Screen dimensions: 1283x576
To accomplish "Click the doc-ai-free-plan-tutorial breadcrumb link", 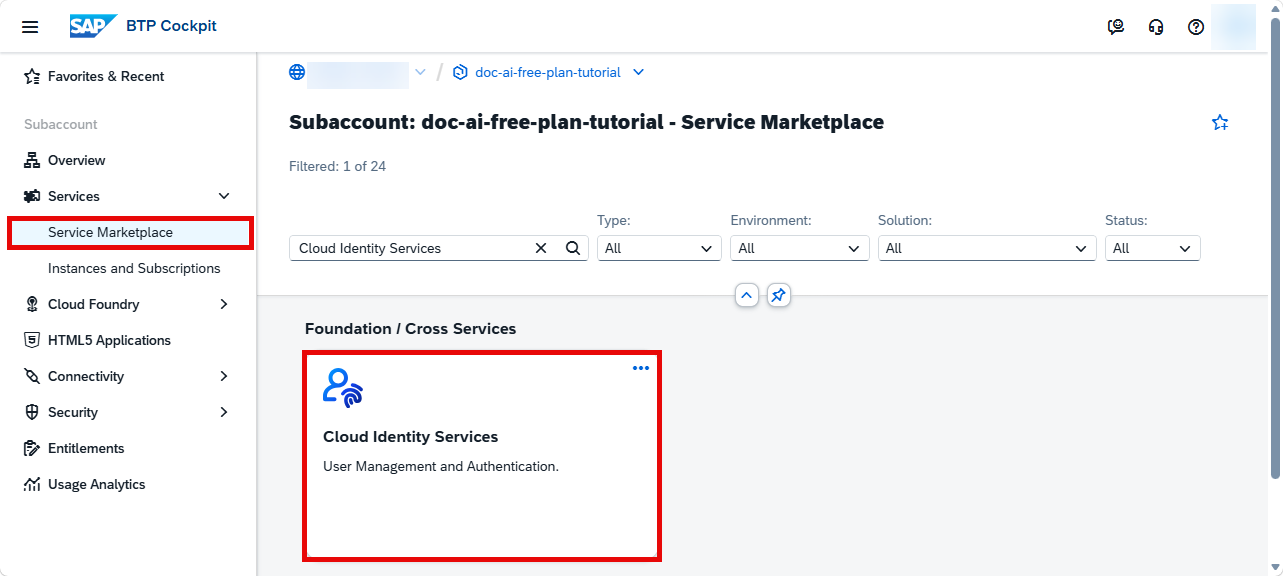I will (x=548, y=72).
